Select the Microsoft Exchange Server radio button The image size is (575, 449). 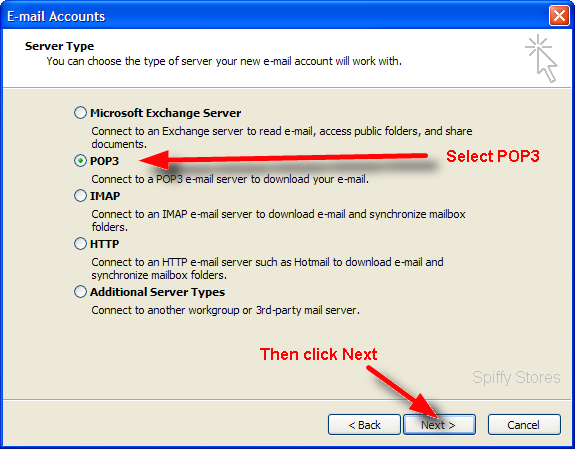pyautogui.click(x=80, y=113)
